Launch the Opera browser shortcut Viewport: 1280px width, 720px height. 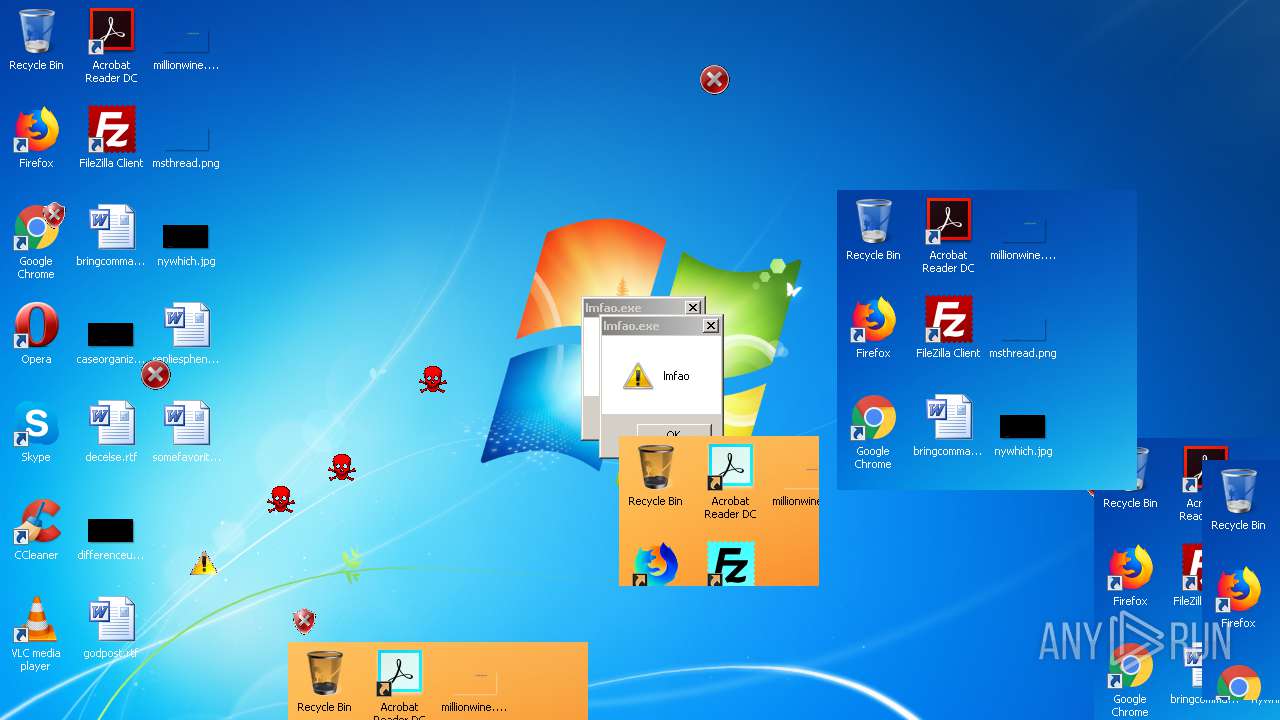coord(36,334)
